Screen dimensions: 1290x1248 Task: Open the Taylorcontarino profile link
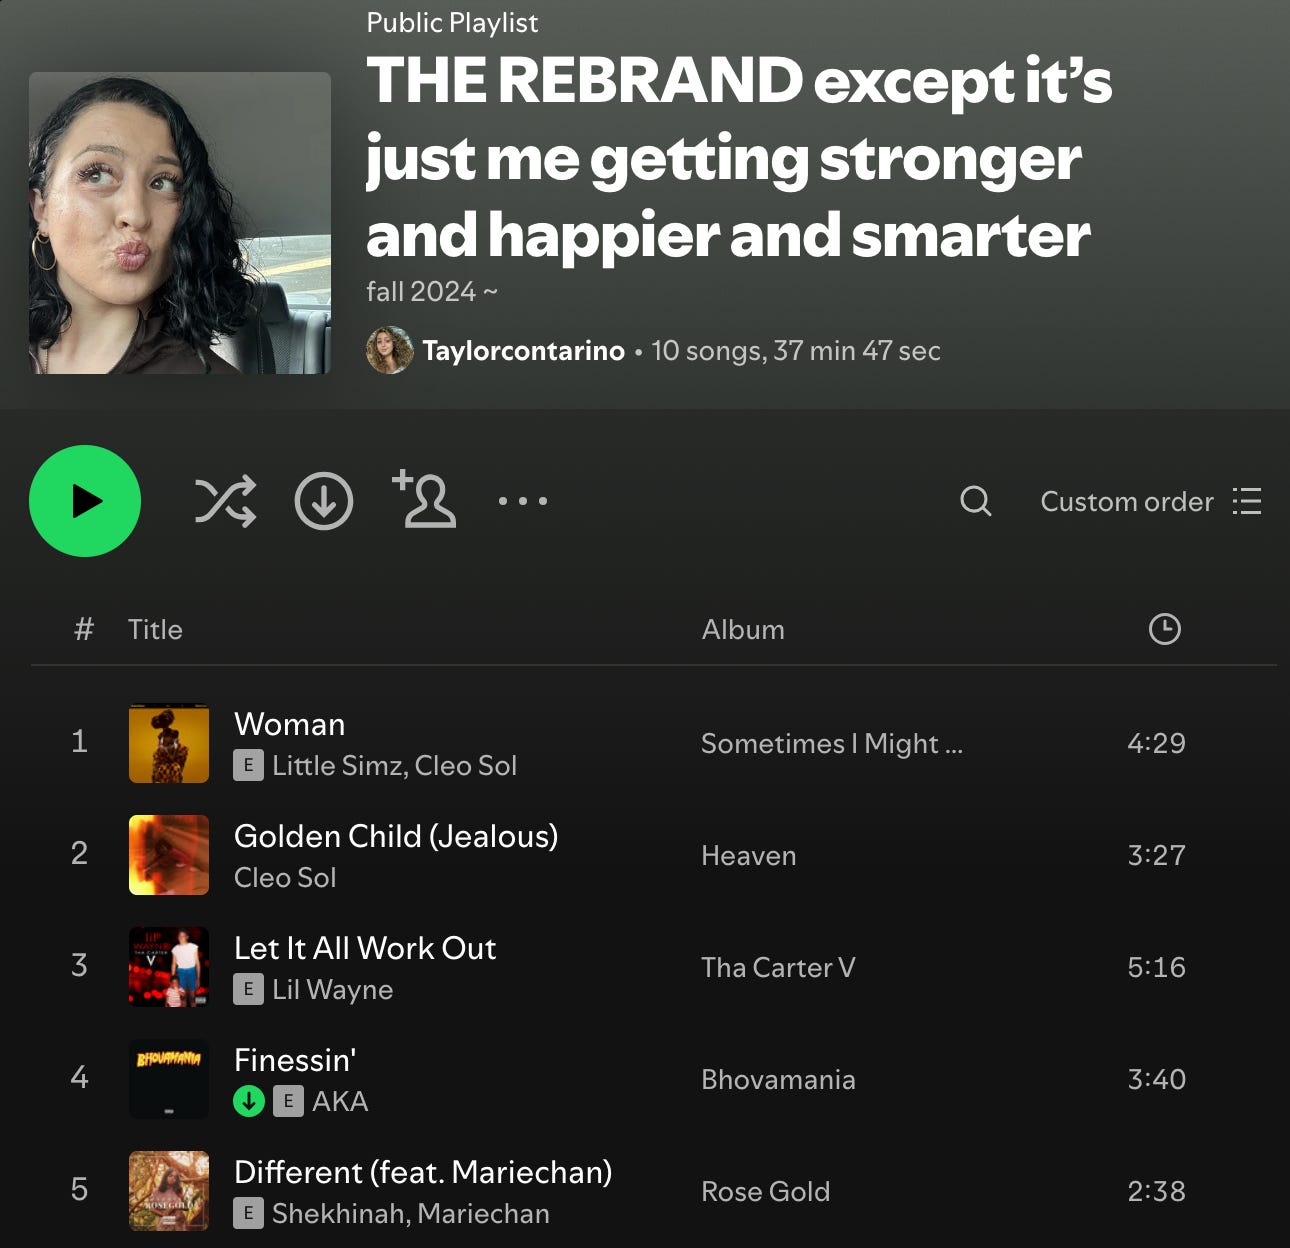523,350
